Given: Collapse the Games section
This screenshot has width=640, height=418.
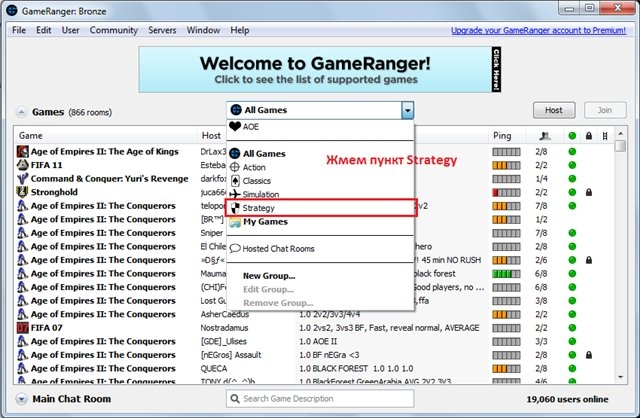Looking at the screenshot, I should [x=21, y=111].
